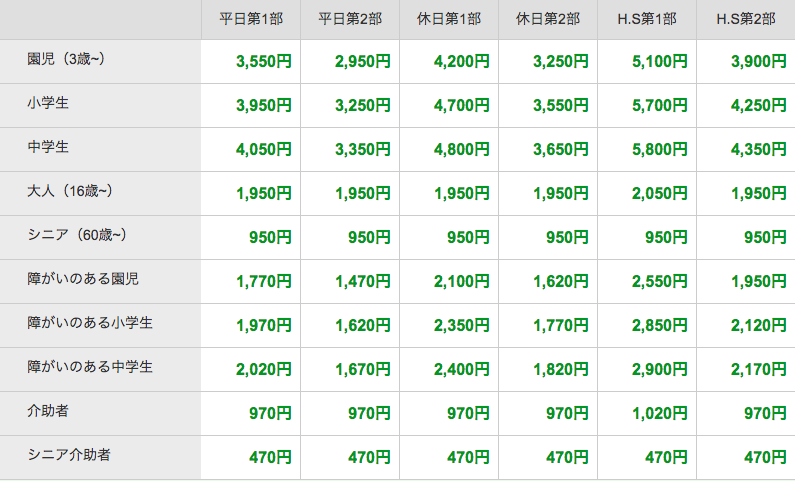This screenshot has height=481, width=795.
Task: Click 3,650円 in the 中学生 row
Action: pos(560,150)
